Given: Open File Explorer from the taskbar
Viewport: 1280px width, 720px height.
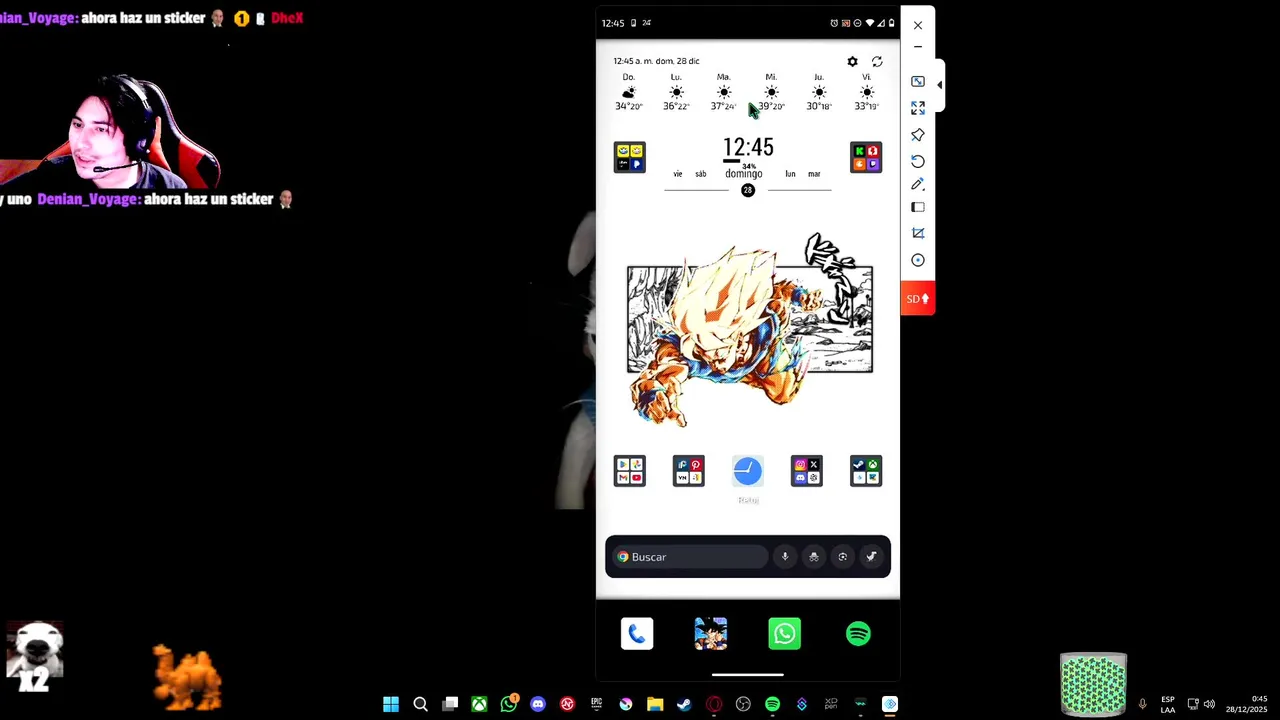Looking at the screenshot, I should click(x=655, y=704).
